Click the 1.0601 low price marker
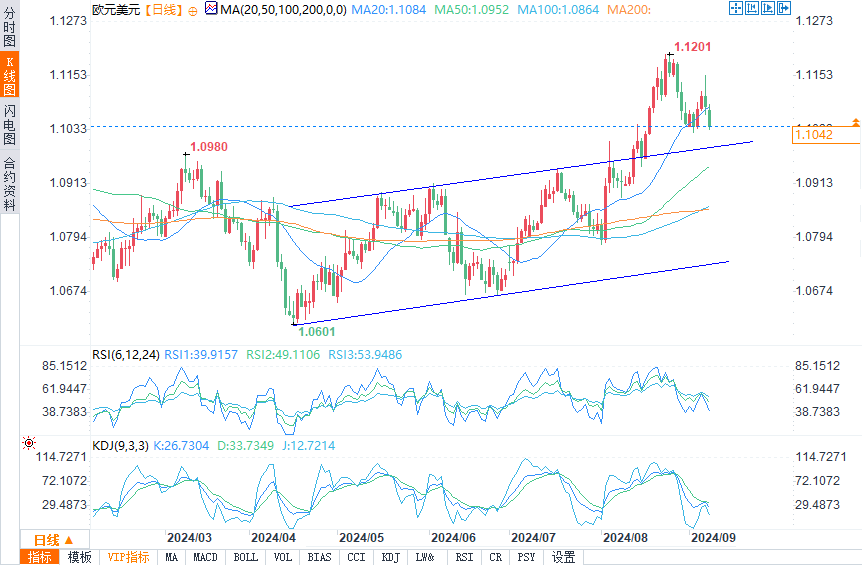This screenshot has height=565, width=862. [x=317, y=331]
